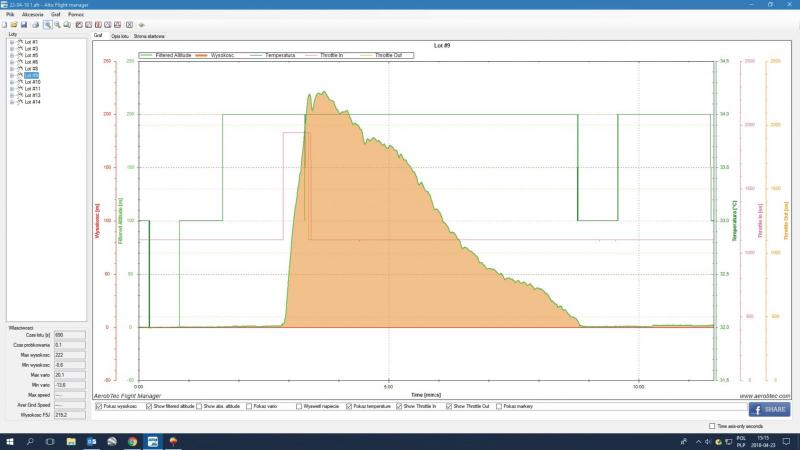Disable Show Throttle Out checkbox
800x450 pixels.
450,407
